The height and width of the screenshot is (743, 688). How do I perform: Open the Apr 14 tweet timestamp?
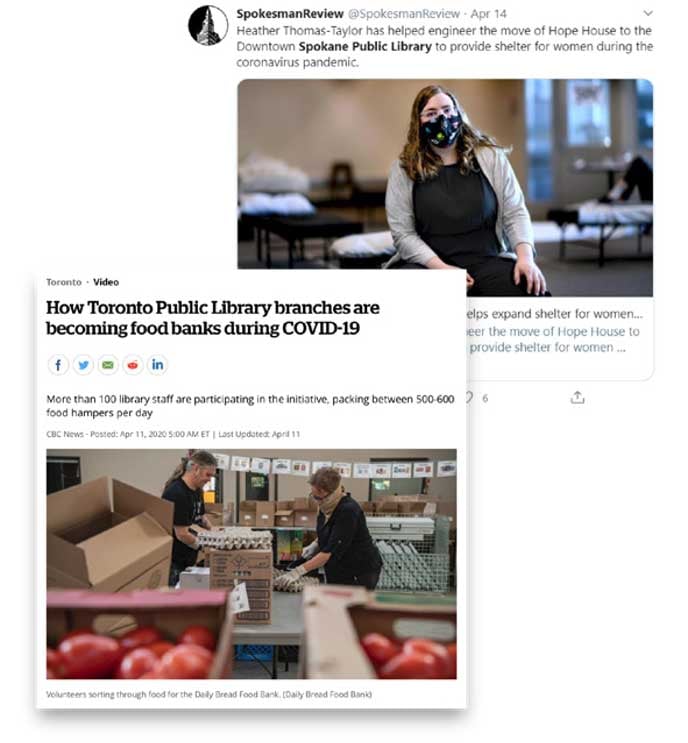(x=489, y=14)
